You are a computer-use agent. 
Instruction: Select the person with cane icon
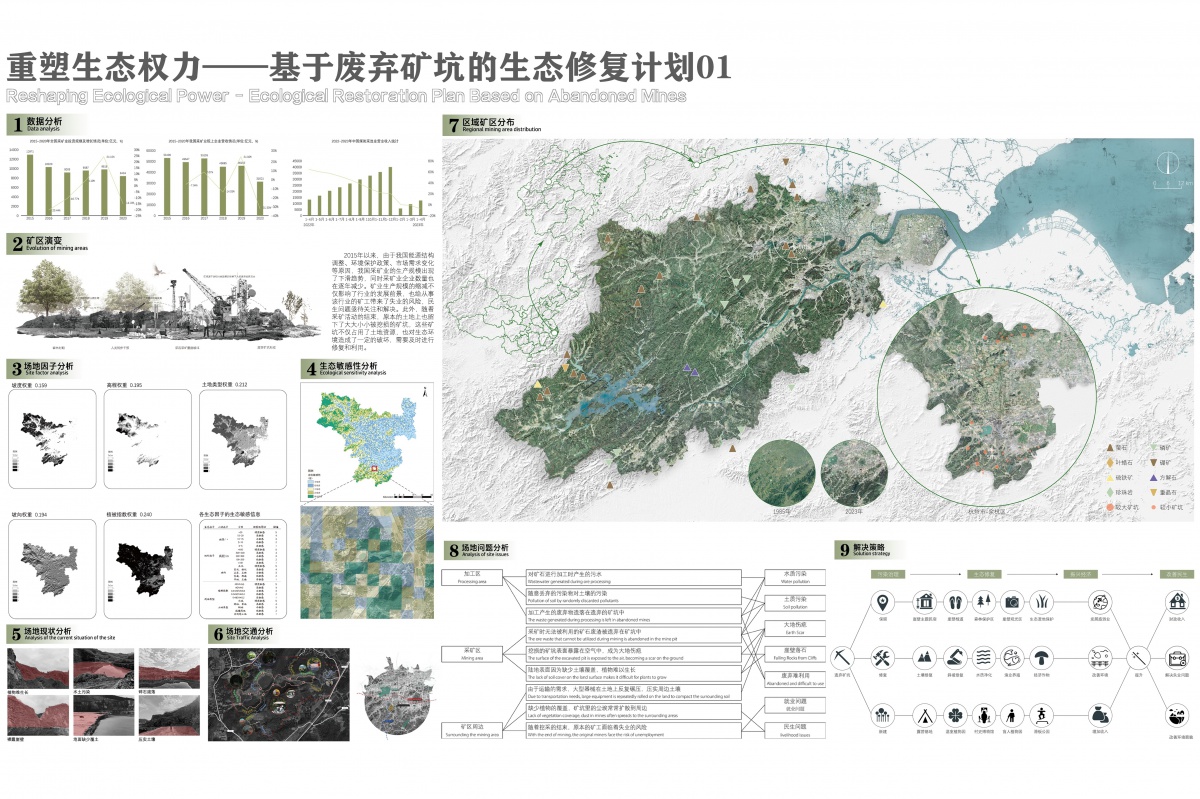coord(1013,715)
